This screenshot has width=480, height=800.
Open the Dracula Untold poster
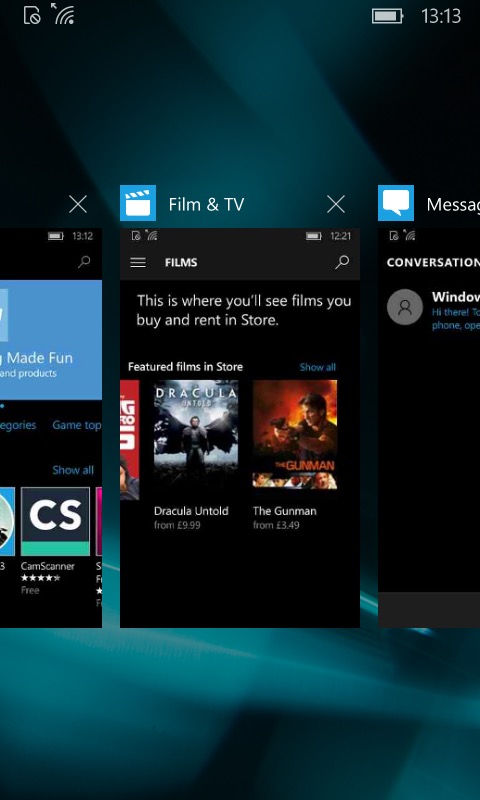(196, 435)
